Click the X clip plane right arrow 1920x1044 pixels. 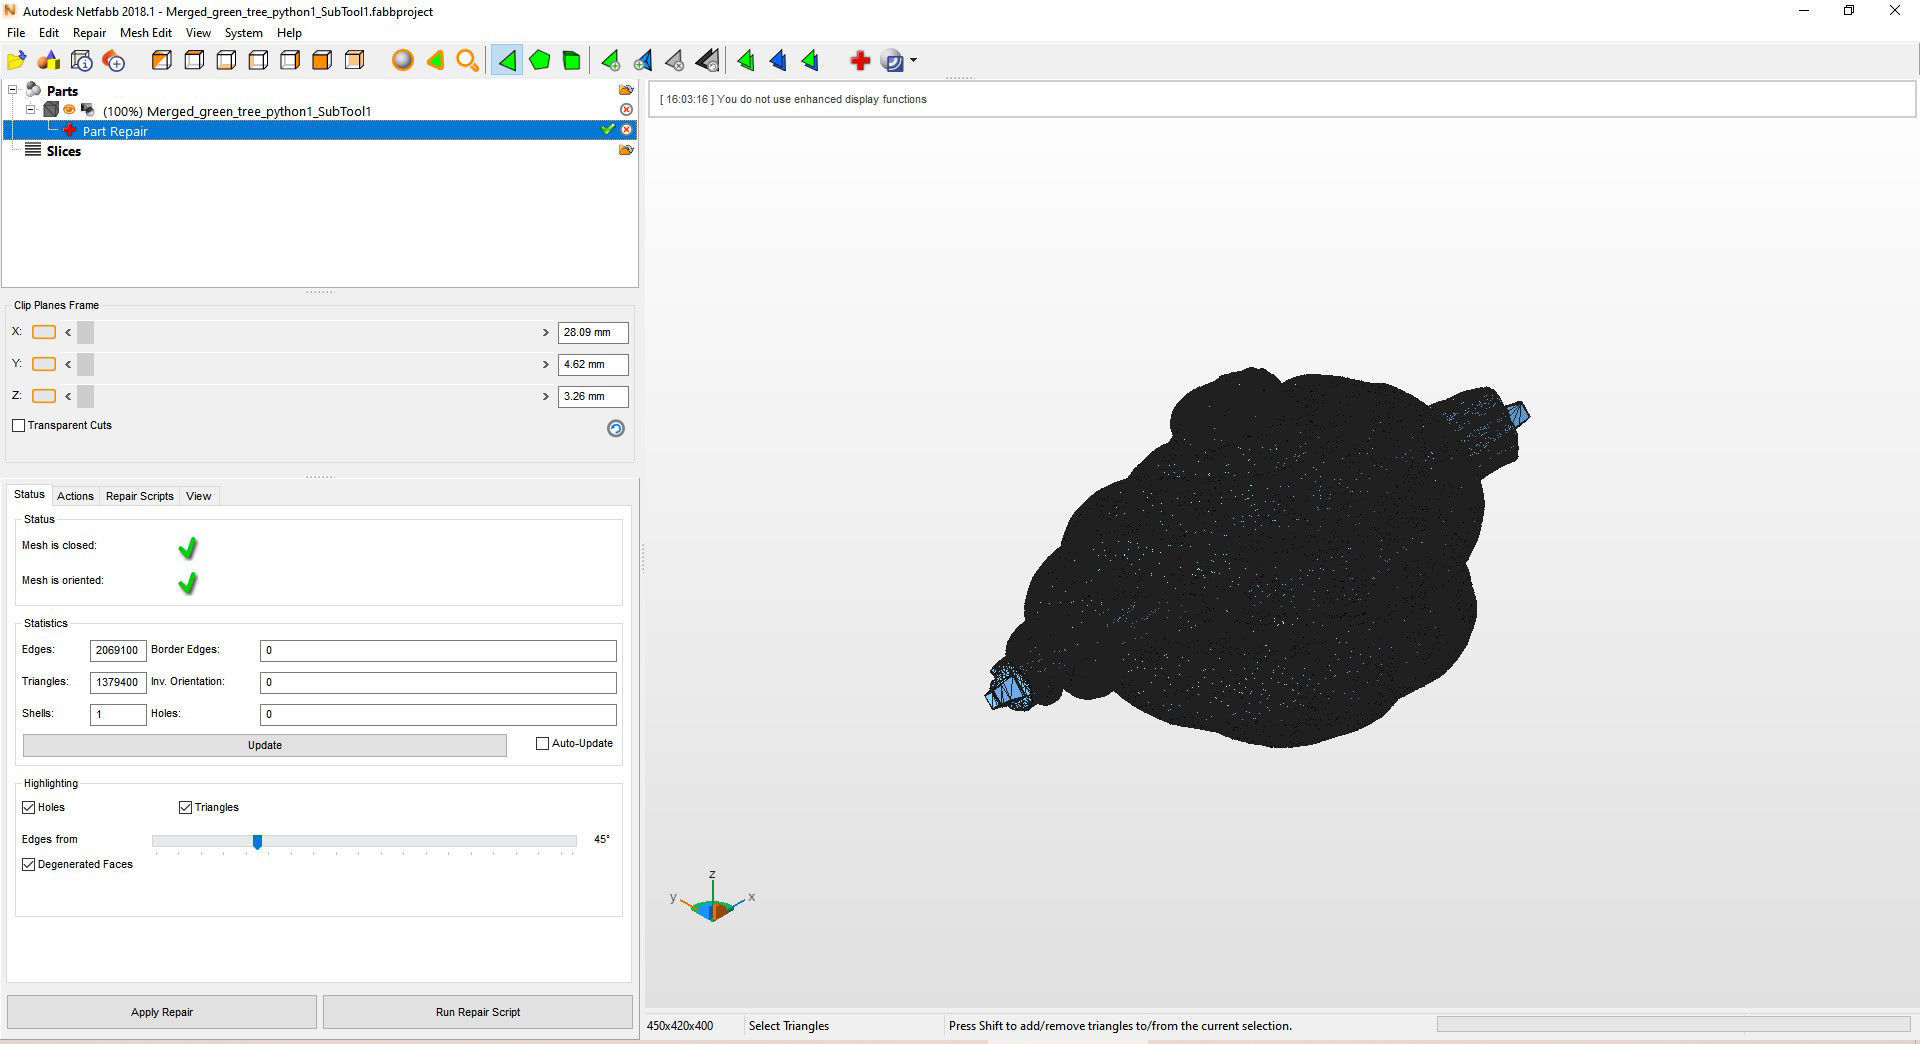[546, 332]
